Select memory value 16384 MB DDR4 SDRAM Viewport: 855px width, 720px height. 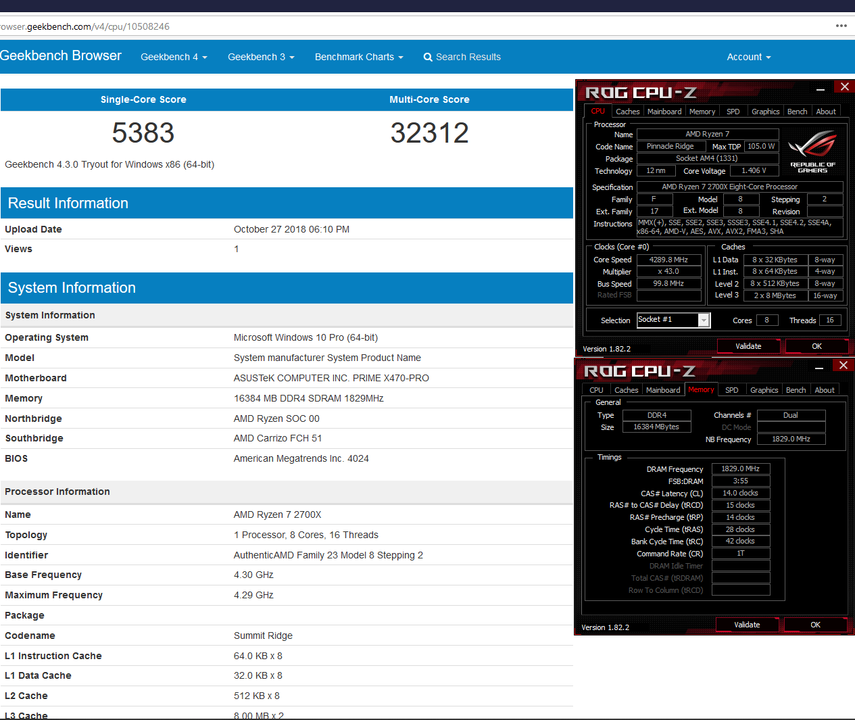click(x=309, y=398)
